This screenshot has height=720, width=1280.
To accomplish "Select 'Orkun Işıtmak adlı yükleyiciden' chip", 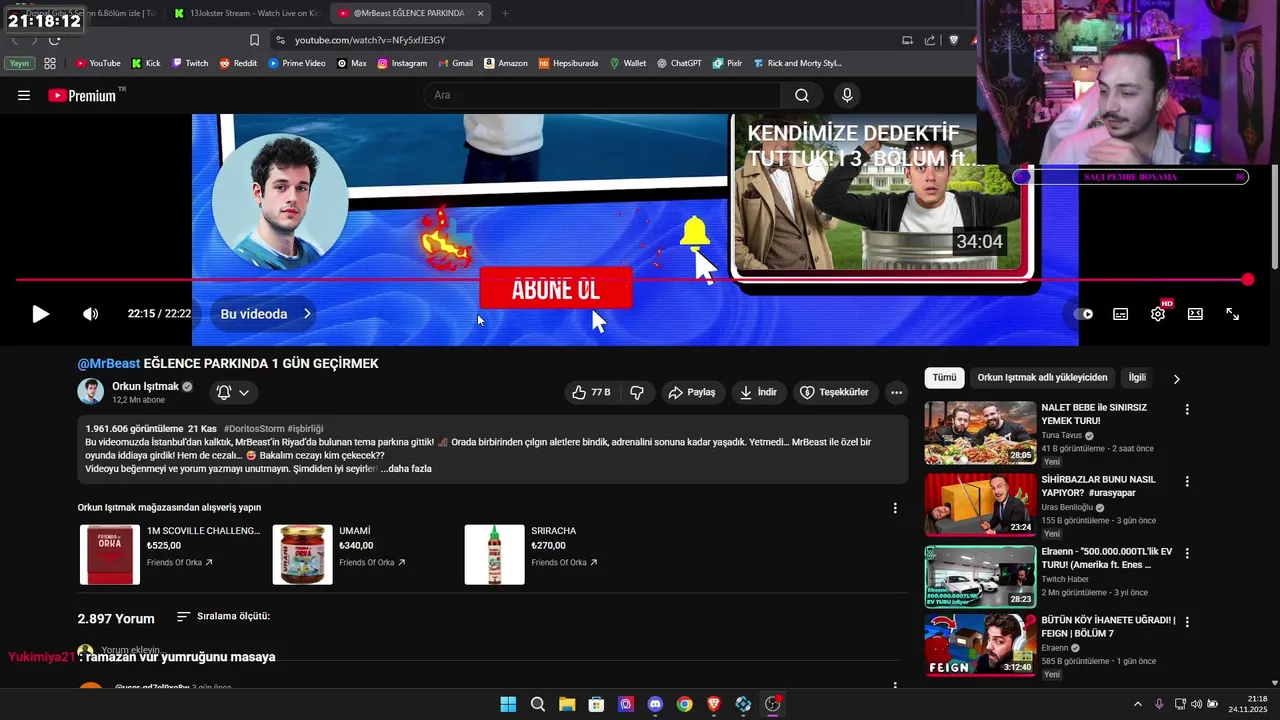I will coord(1042,378).
